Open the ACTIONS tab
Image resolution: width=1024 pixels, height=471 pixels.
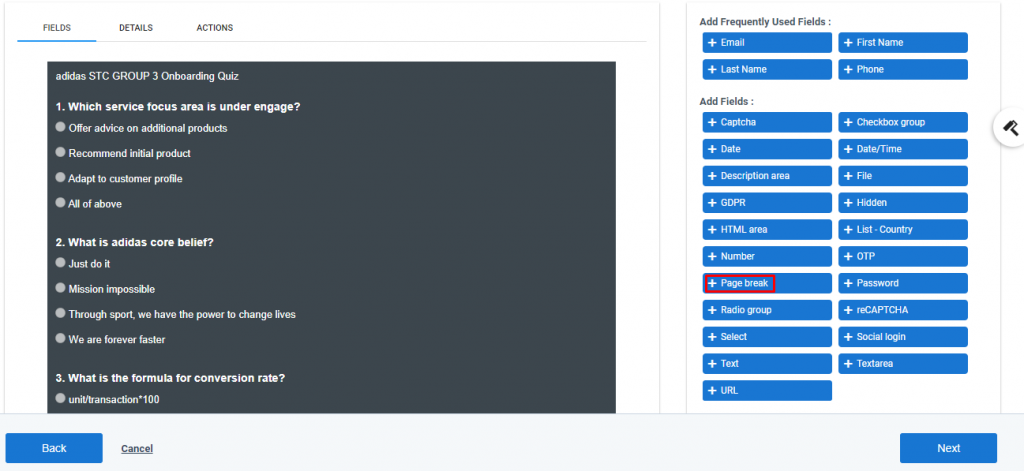pos(215,28)
